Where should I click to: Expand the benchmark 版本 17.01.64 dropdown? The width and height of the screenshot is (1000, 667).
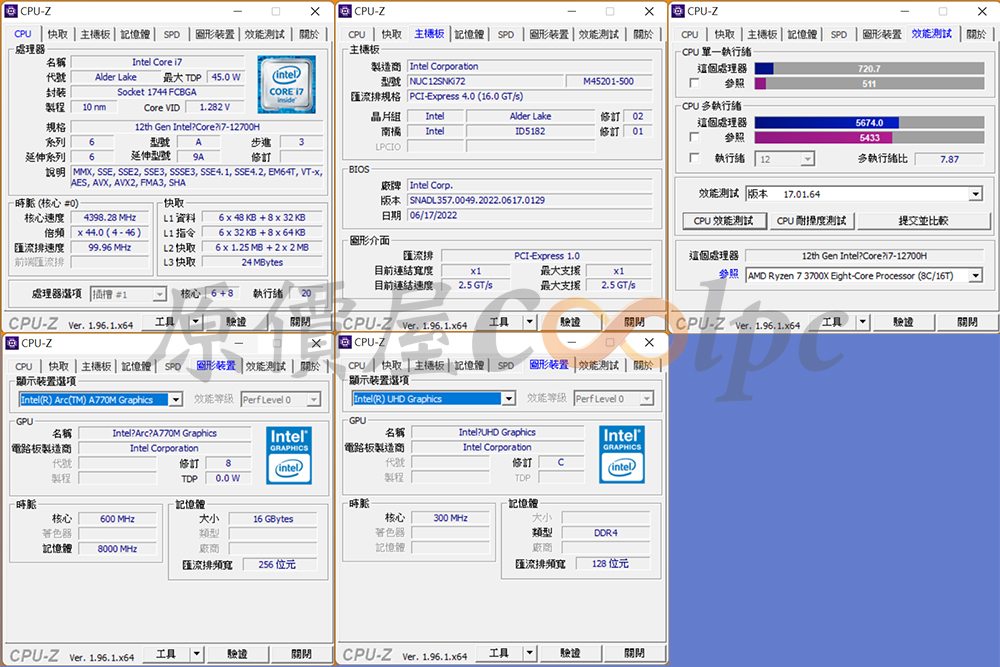tap(976, 194)
